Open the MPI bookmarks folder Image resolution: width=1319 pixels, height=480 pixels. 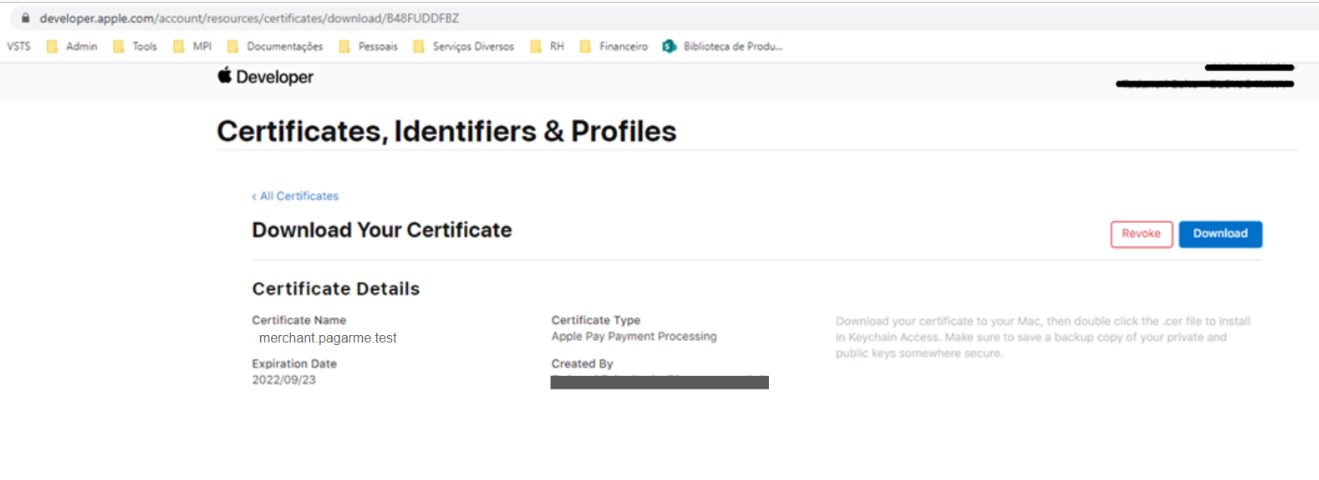click(193, 46)
